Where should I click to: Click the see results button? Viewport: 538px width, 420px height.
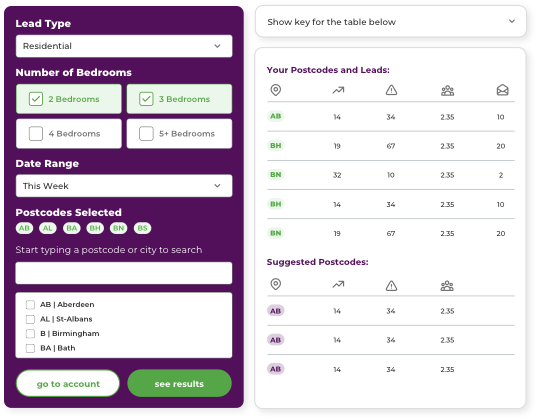click(179, 384)
